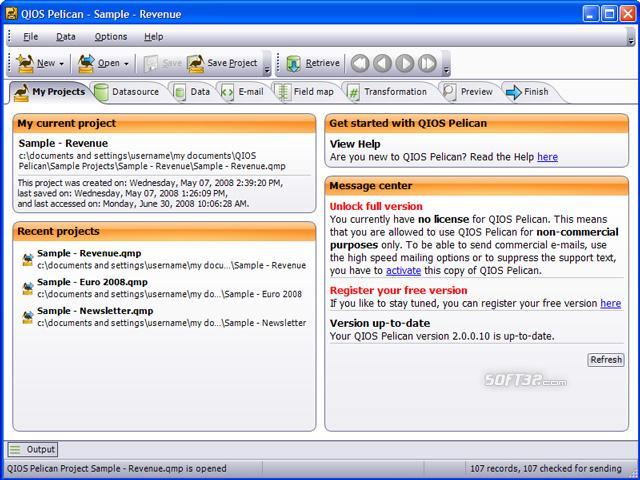The width and height of the screenshot is (640, 480).
Task: Click the Preview tab magnifier icon
Action: tap(449, 92)
